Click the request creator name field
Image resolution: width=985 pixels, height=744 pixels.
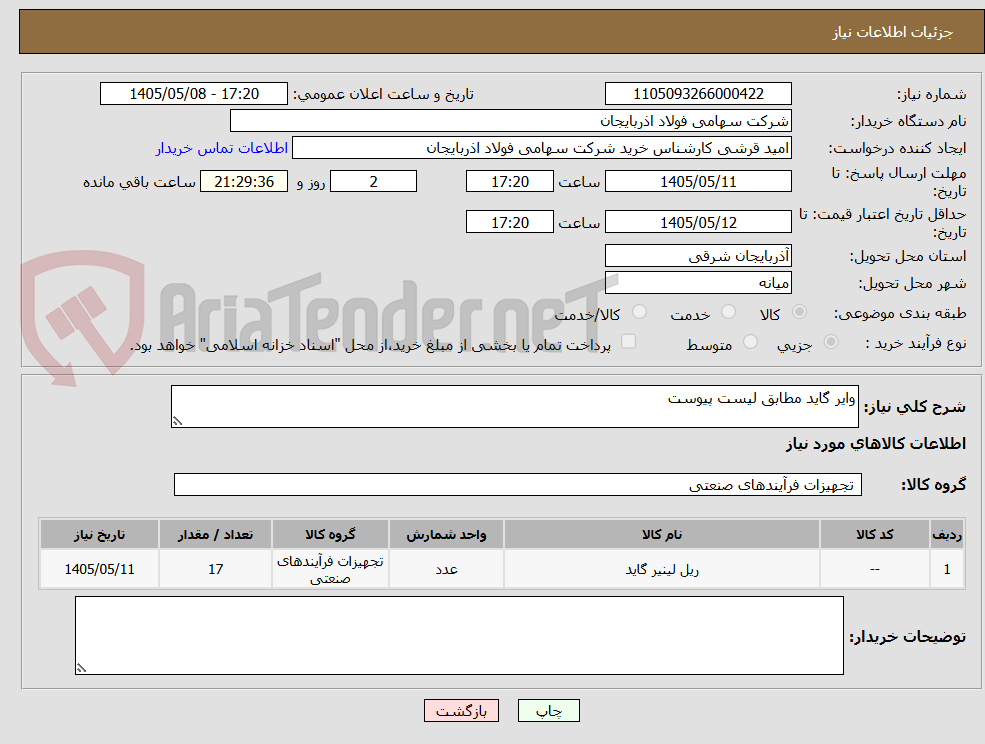pos(541,148)
